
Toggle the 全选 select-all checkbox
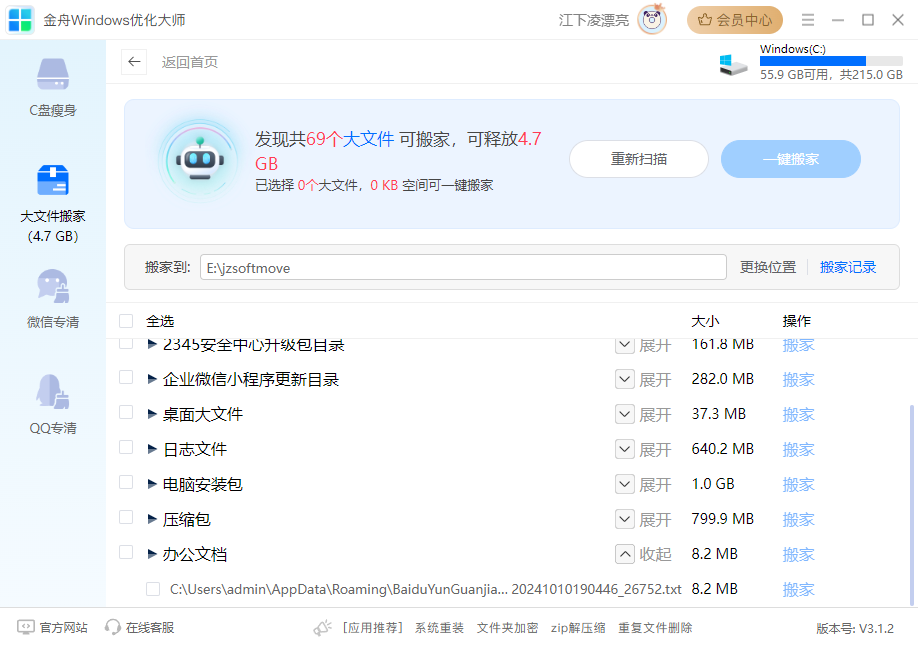coord(126,321)
